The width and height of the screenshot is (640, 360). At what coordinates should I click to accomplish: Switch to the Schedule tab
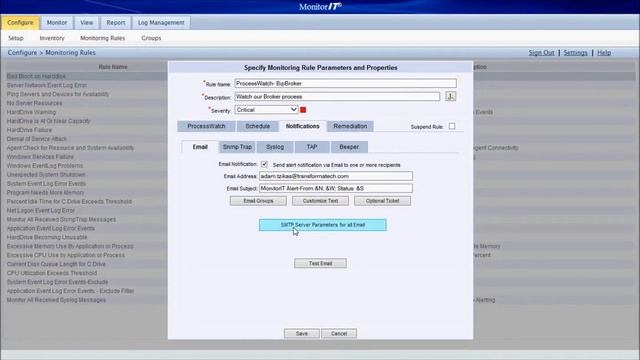click(258, 126)
